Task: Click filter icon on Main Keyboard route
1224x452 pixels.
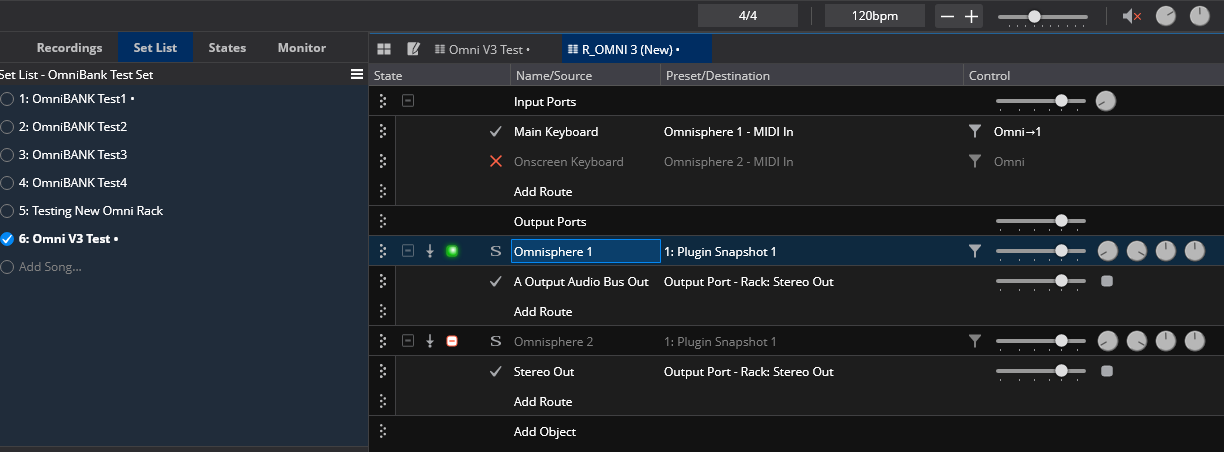Action: pyautogui.click(x=975, y=131)
